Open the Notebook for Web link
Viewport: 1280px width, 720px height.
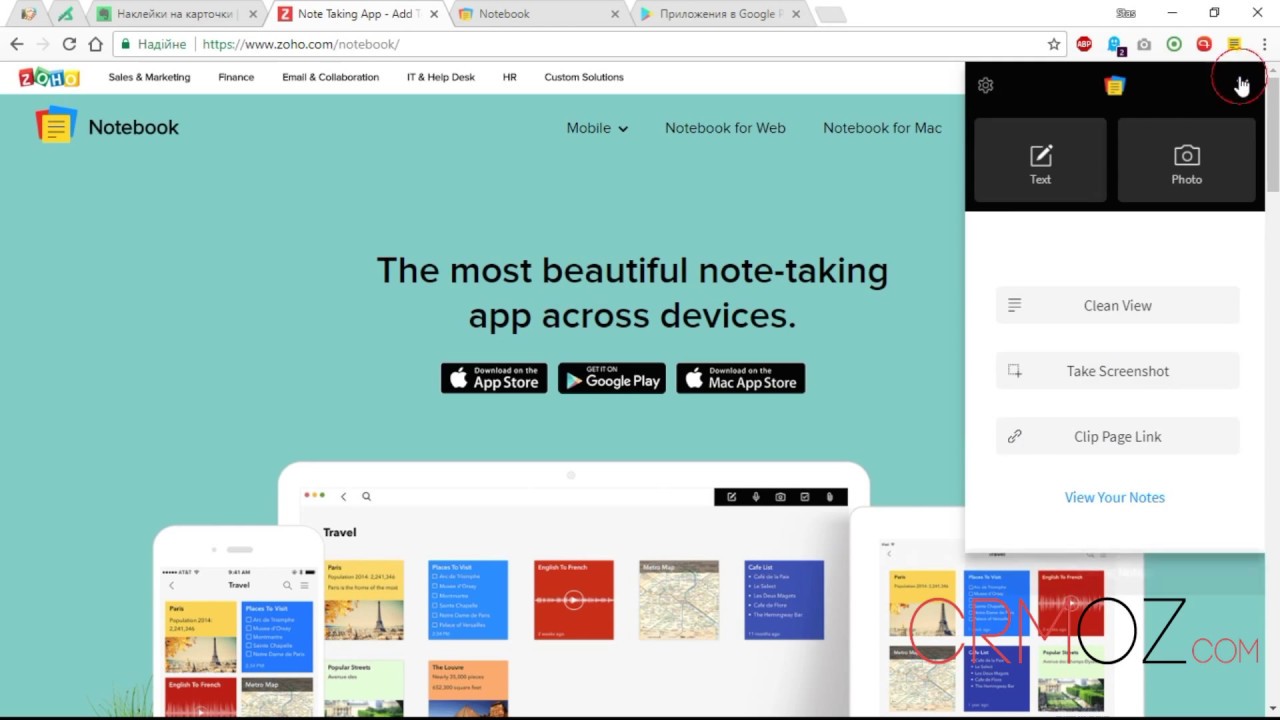725,128
